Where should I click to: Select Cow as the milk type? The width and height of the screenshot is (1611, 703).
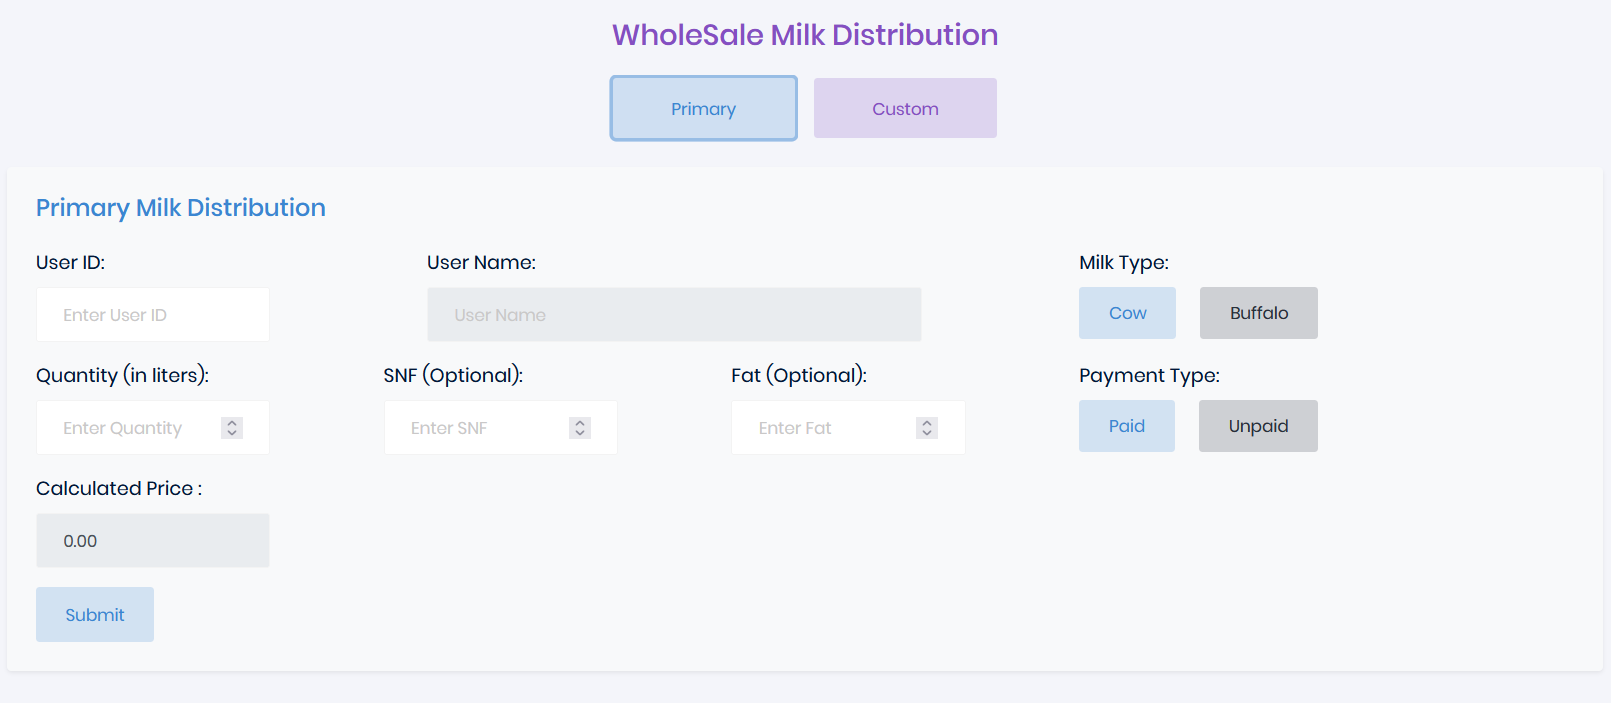click(x=1126, y=313)
